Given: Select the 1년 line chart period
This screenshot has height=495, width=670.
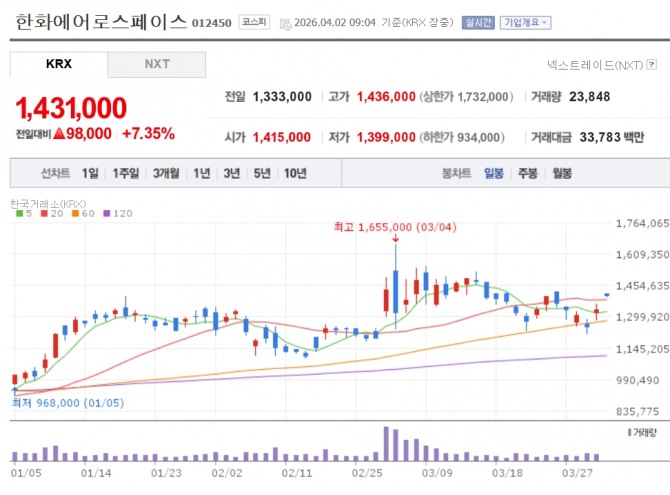Looking at the screenshot, I should point(202,173).
